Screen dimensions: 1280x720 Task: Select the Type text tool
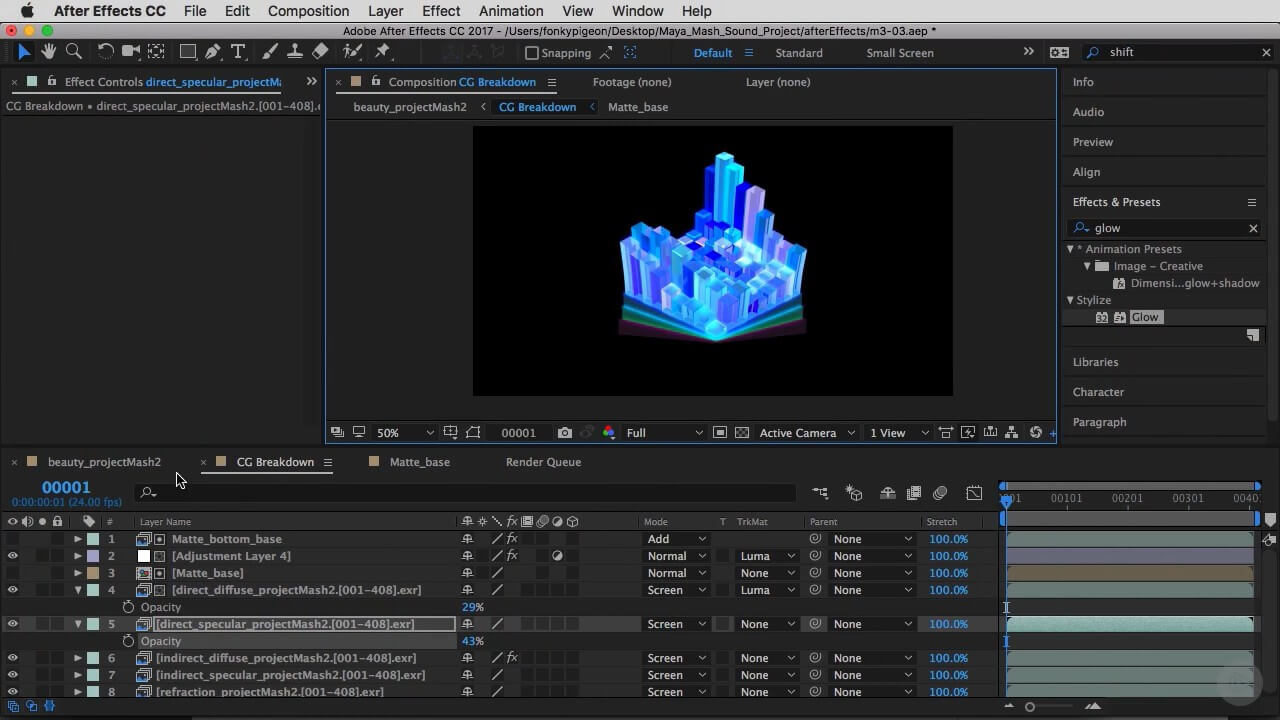tap(238, 51)
